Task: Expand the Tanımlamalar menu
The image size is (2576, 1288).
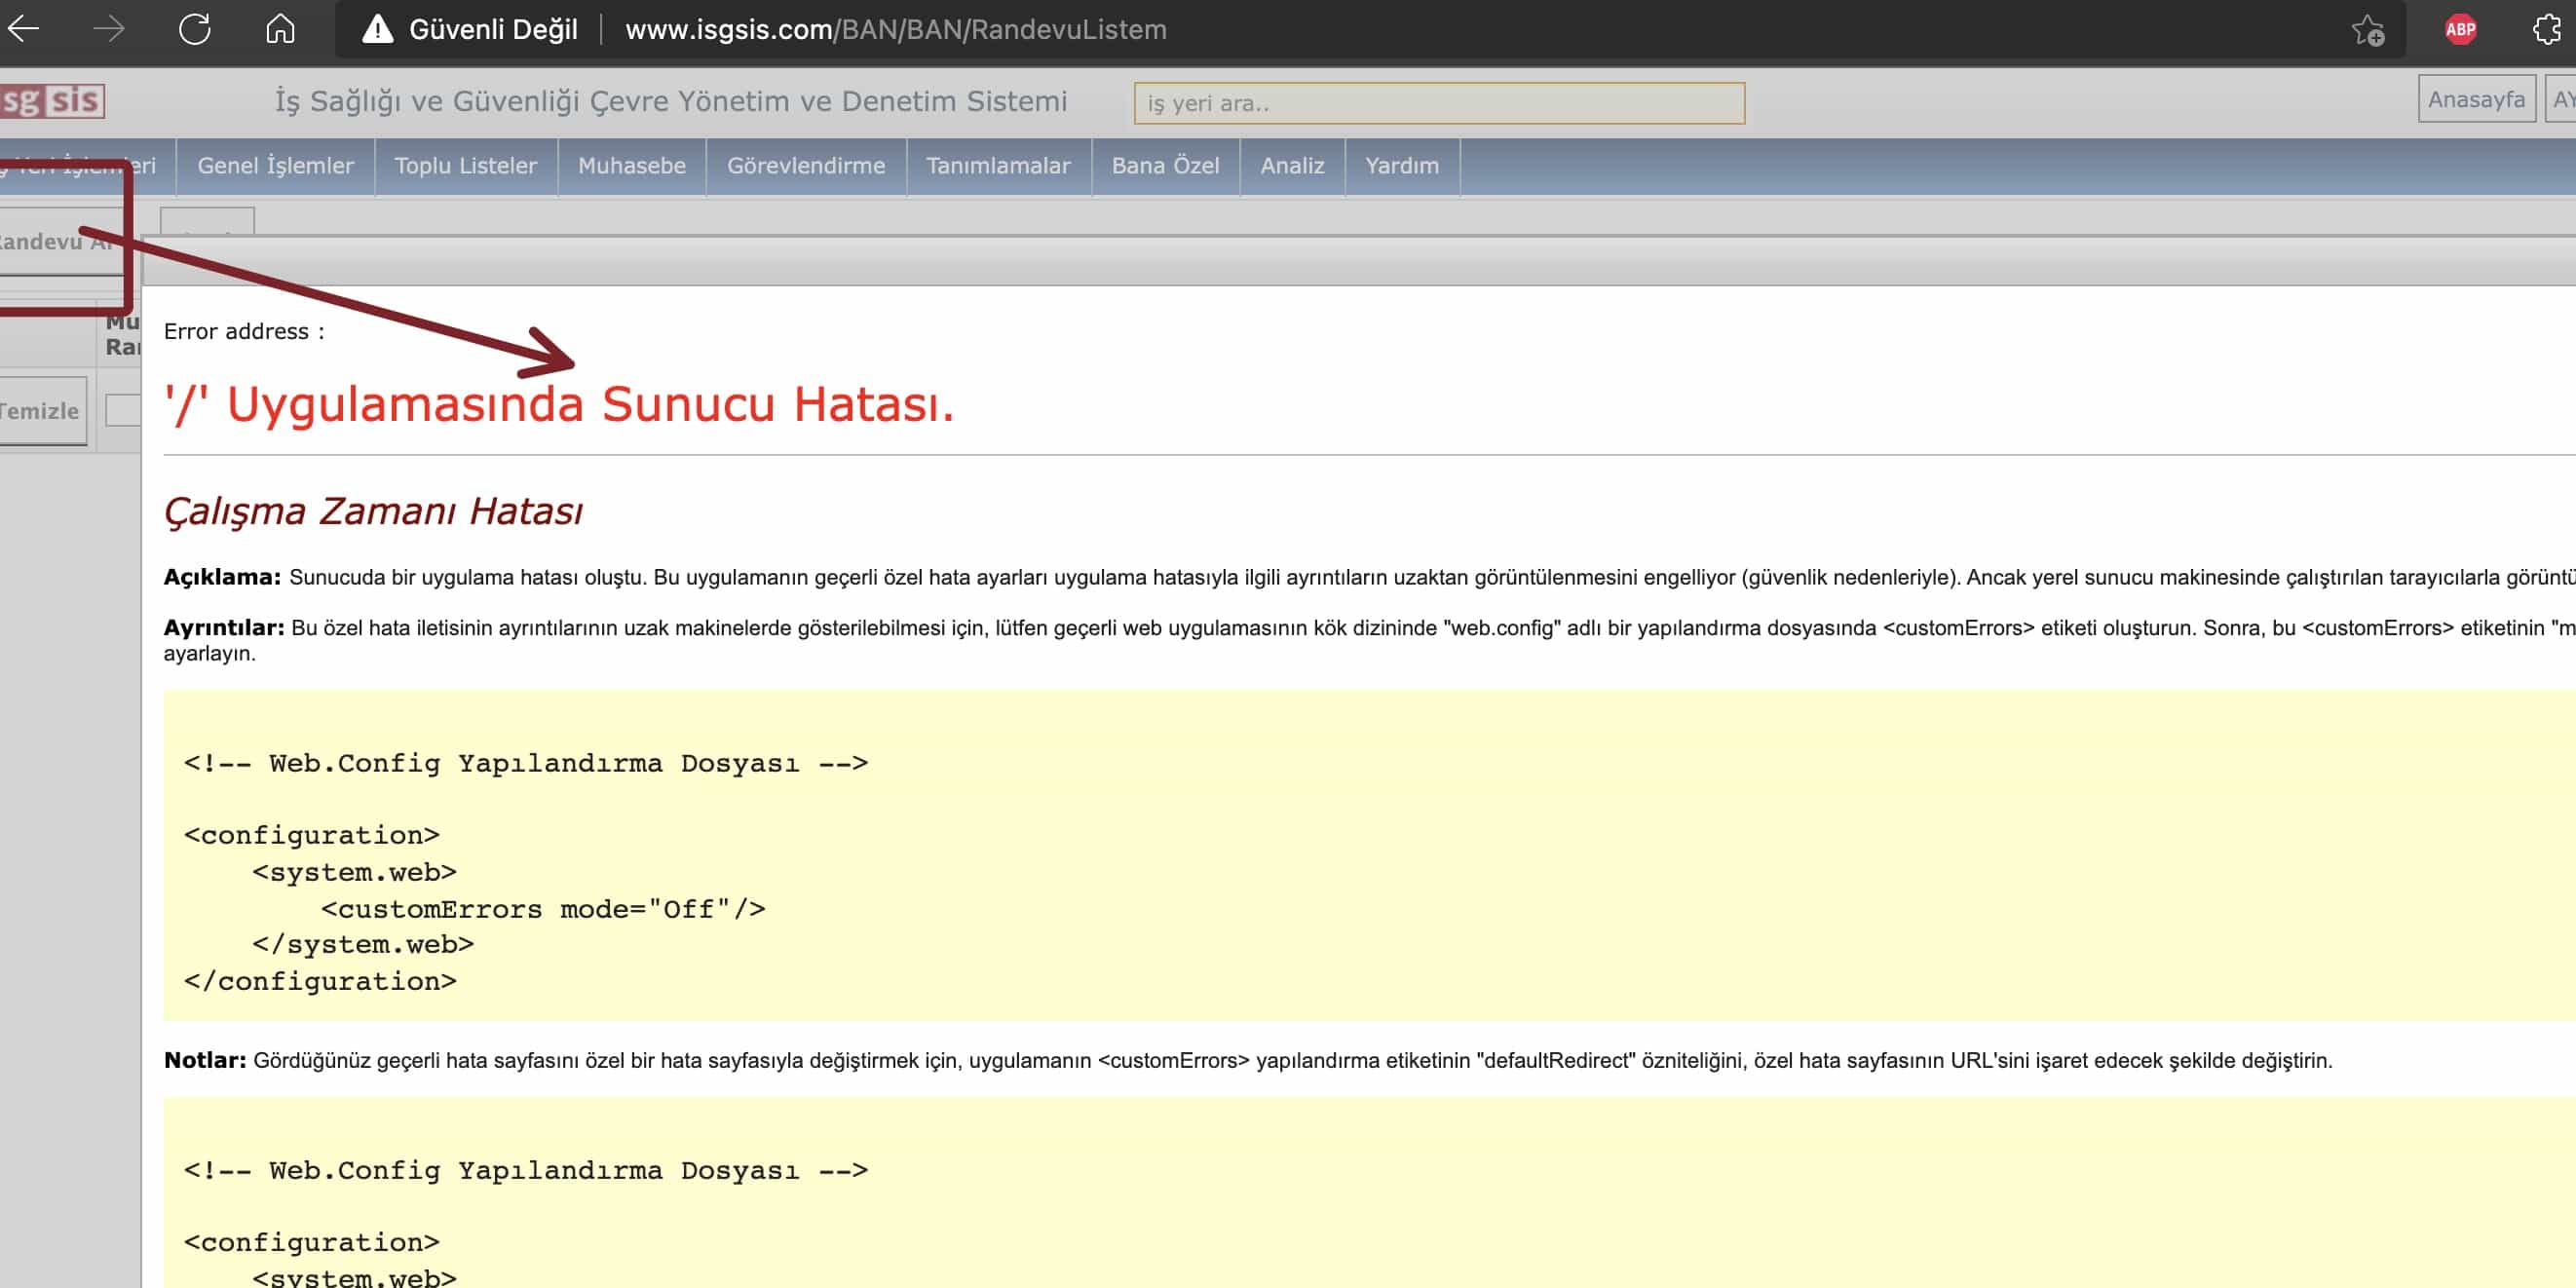Action: [x=997, y=166]
